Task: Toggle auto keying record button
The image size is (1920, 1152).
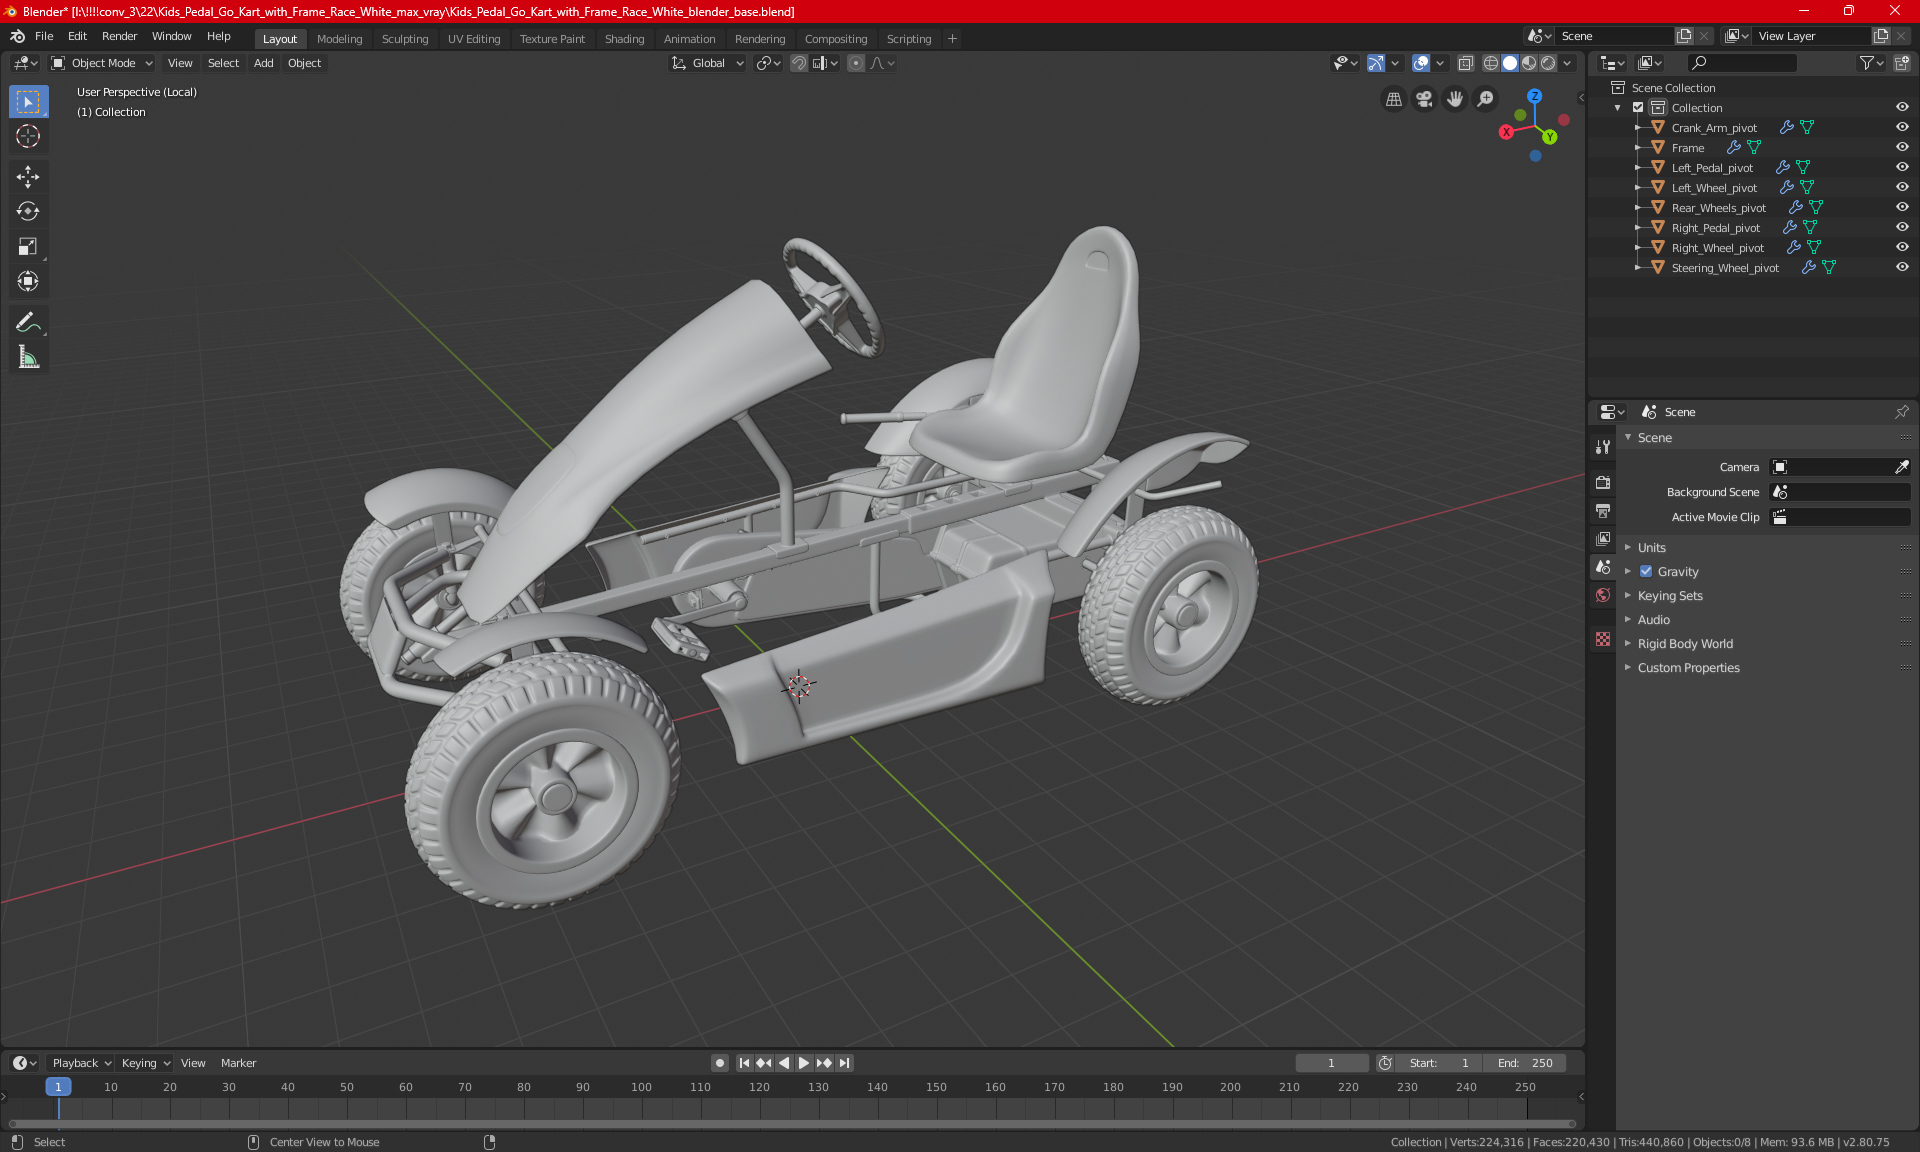Action: (x=719, y=1063)
